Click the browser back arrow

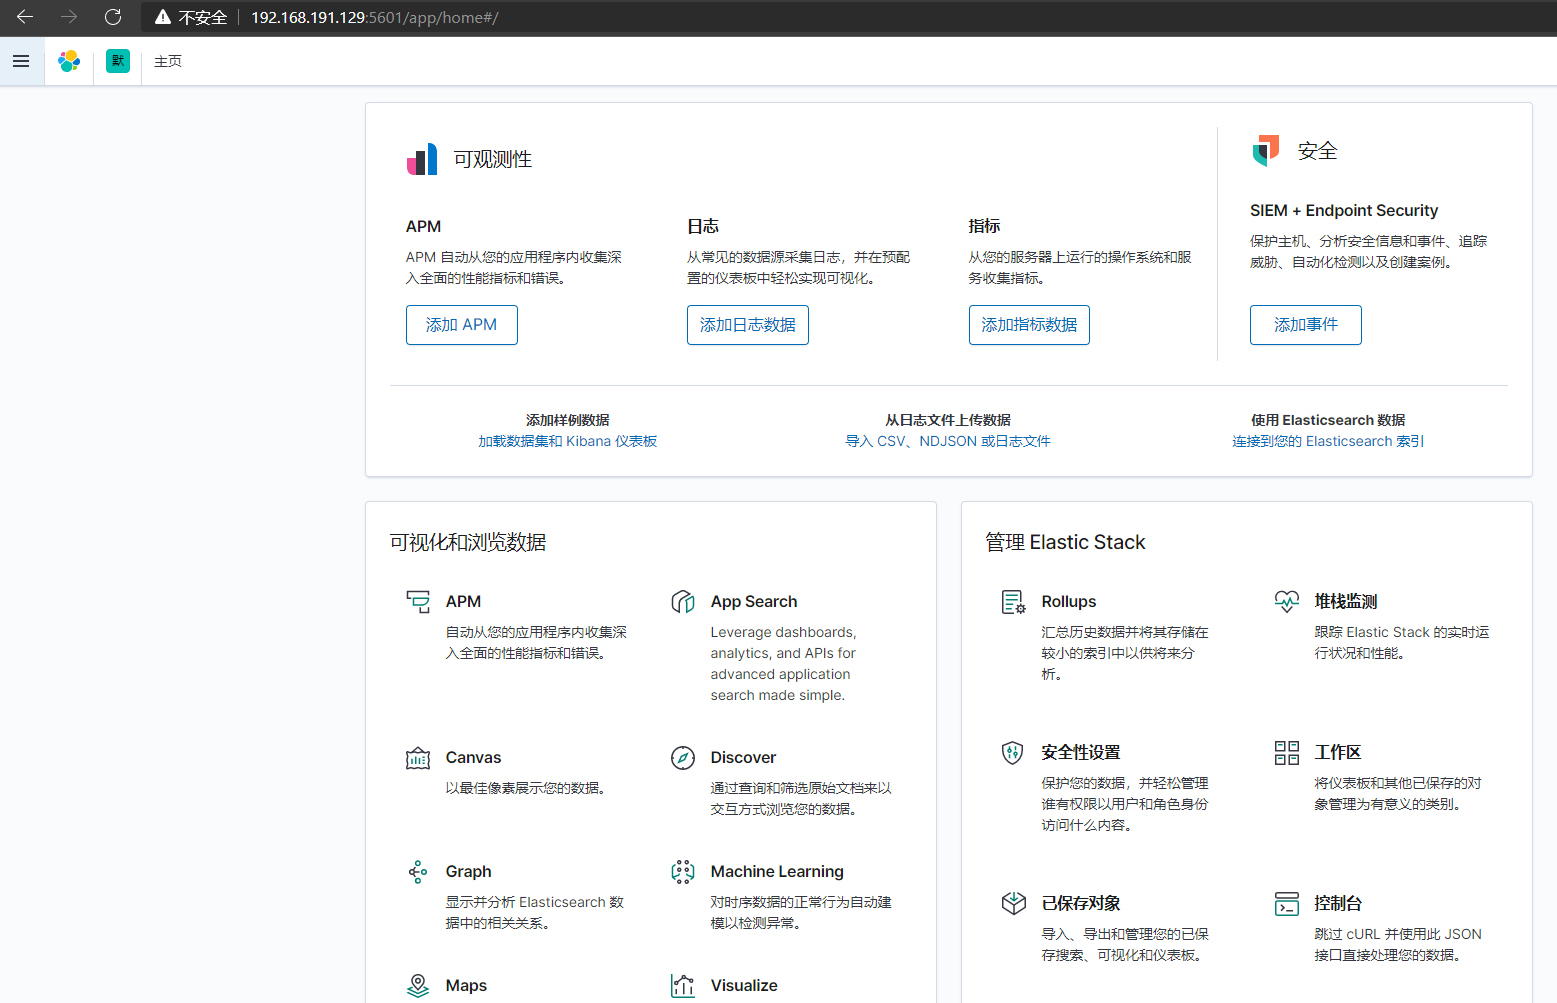tap(25, 17)
